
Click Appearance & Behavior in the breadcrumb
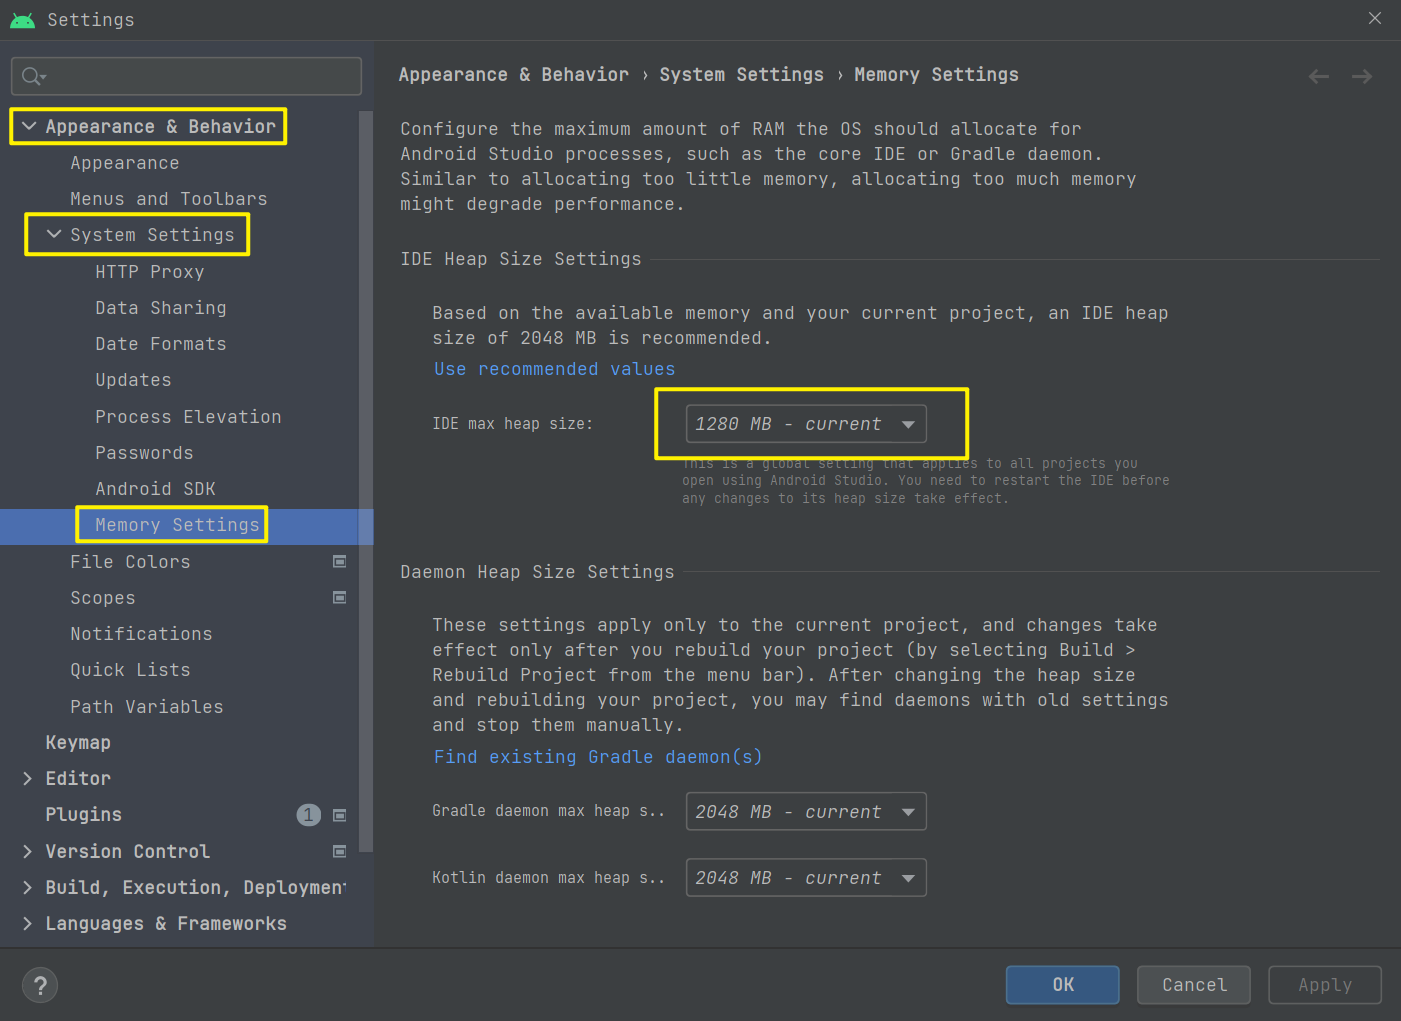(x=514, y=75)
